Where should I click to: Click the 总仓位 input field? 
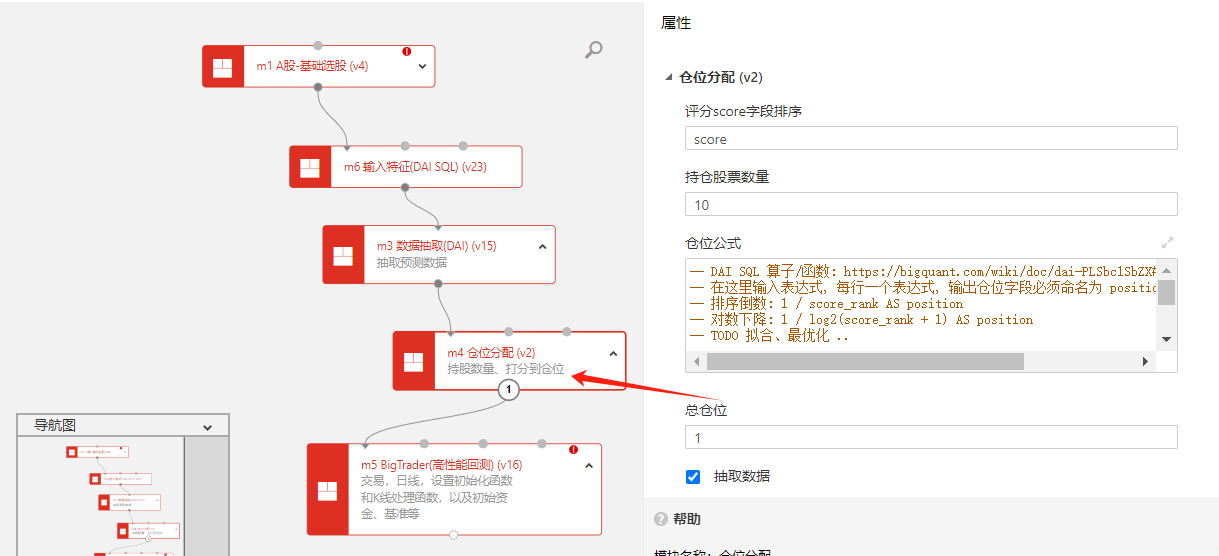coord(930,438)
